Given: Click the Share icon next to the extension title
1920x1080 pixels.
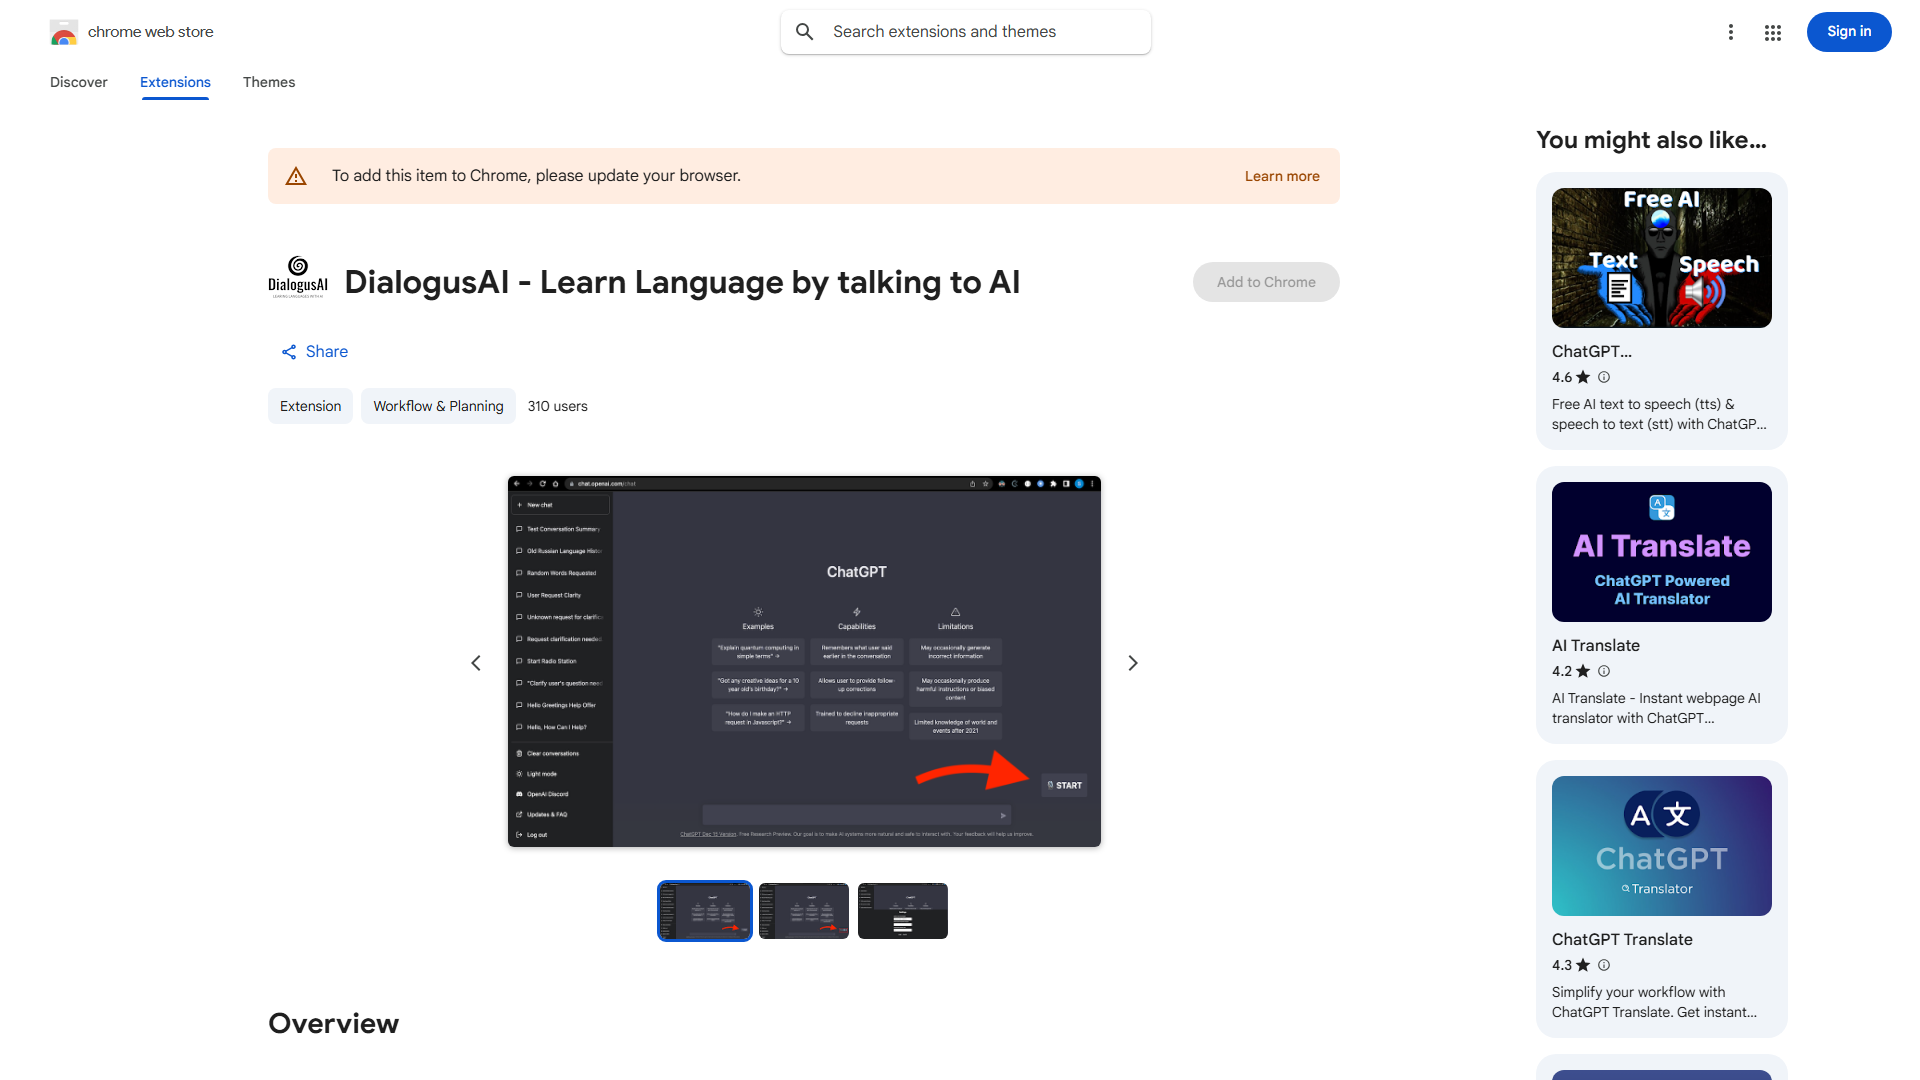Looking at the screenshot, I should click(x=289, y=351).
